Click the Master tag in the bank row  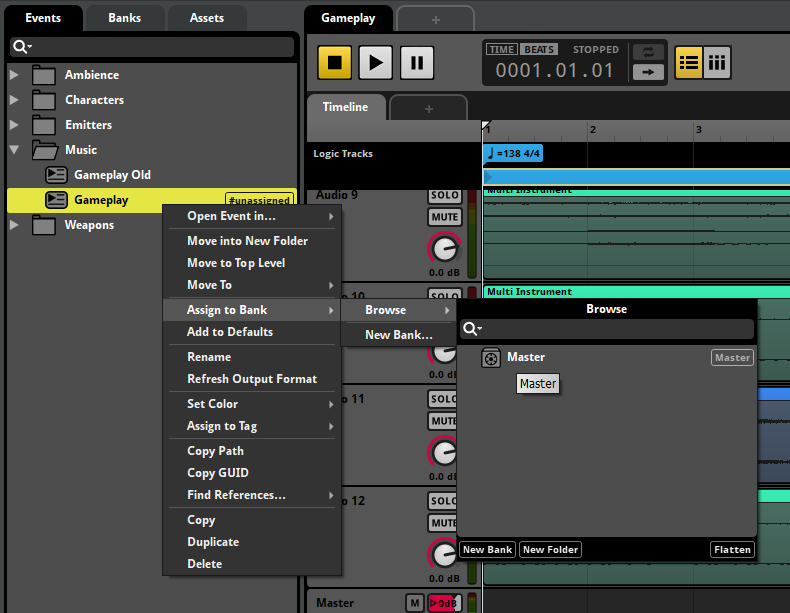click(732, 358)
